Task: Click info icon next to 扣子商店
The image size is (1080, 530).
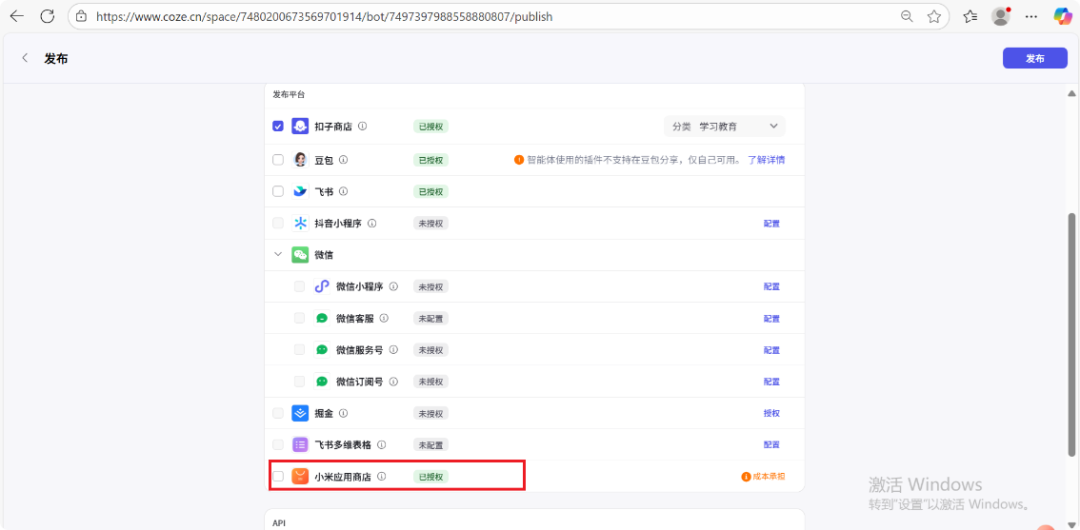Action: [x=362, y=126]
